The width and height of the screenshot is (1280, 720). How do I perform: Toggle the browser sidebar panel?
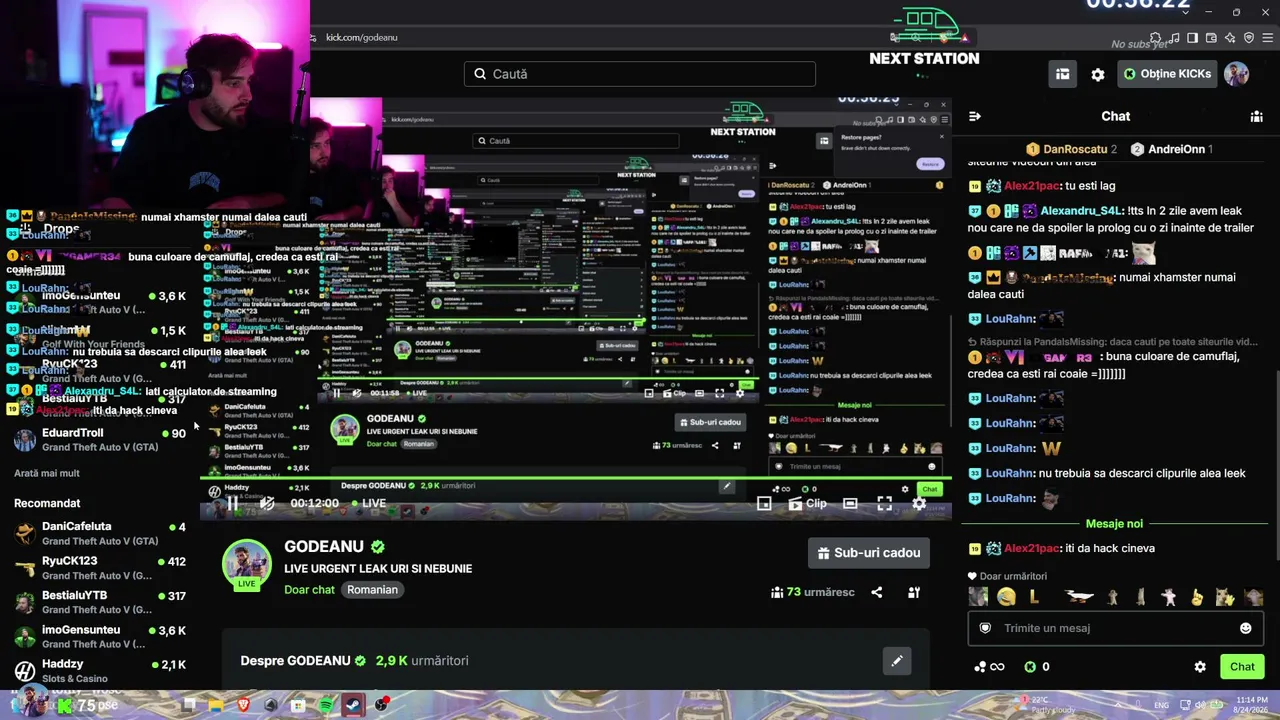1193,38
